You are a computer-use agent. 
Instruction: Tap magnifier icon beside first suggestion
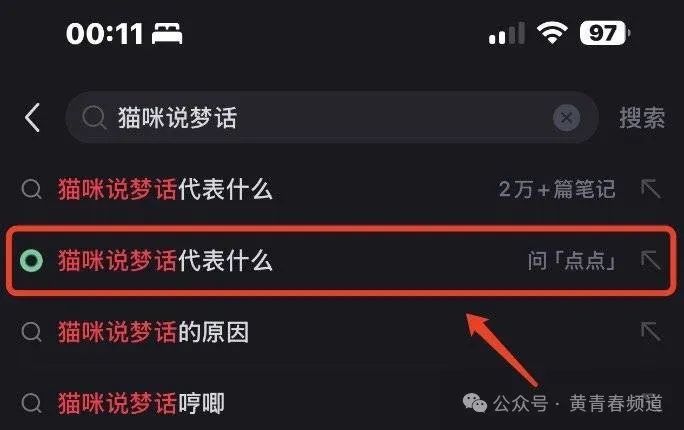coord(31,189)
